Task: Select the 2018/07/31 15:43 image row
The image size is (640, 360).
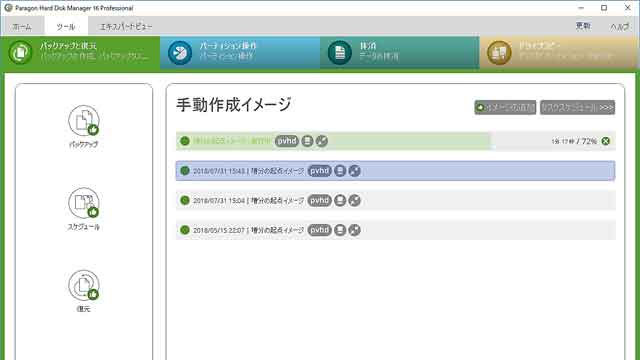Action: (396, 171)
